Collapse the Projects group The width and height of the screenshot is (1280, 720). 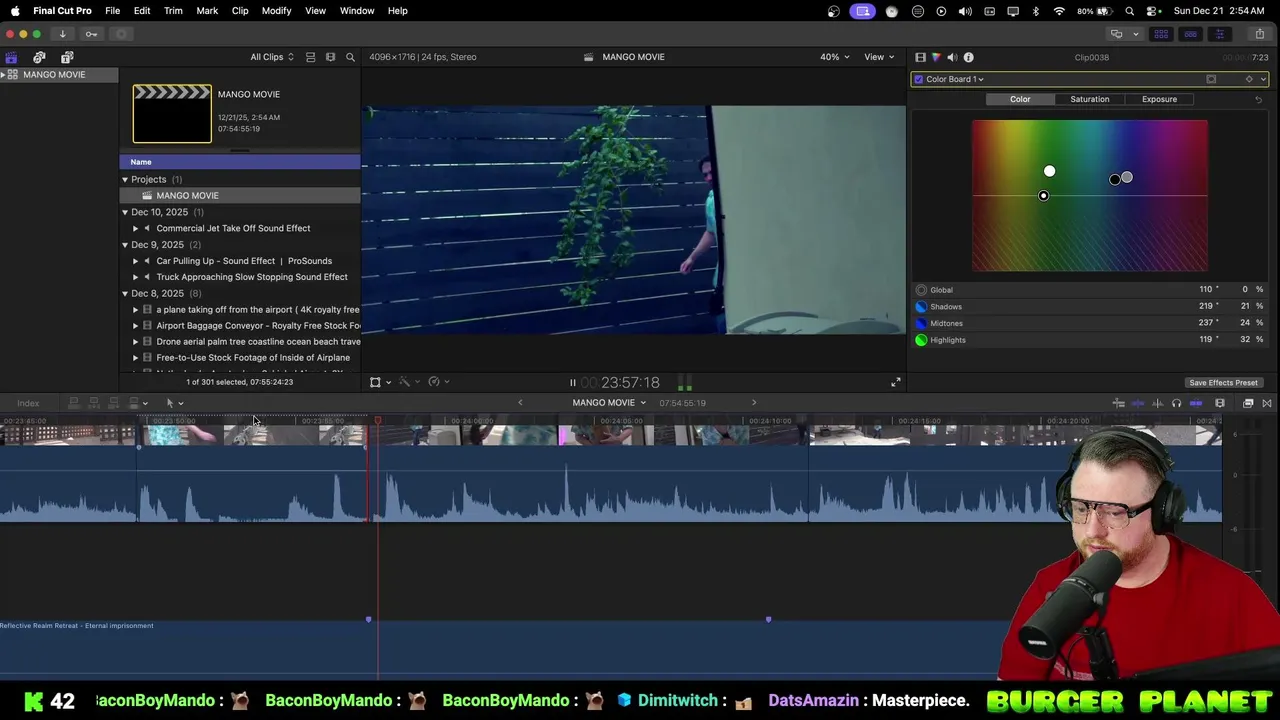[x=125, y=180]
